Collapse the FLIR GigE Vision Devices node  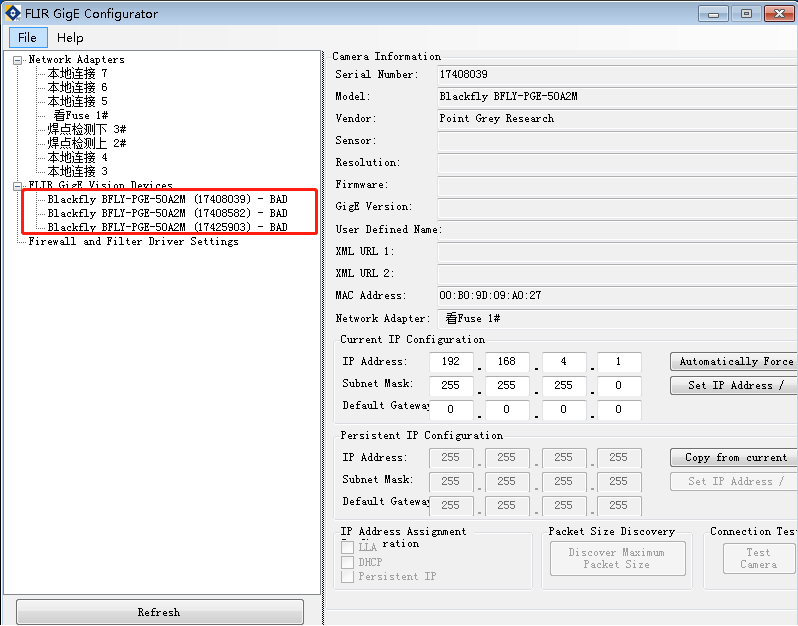click(17, 186)
